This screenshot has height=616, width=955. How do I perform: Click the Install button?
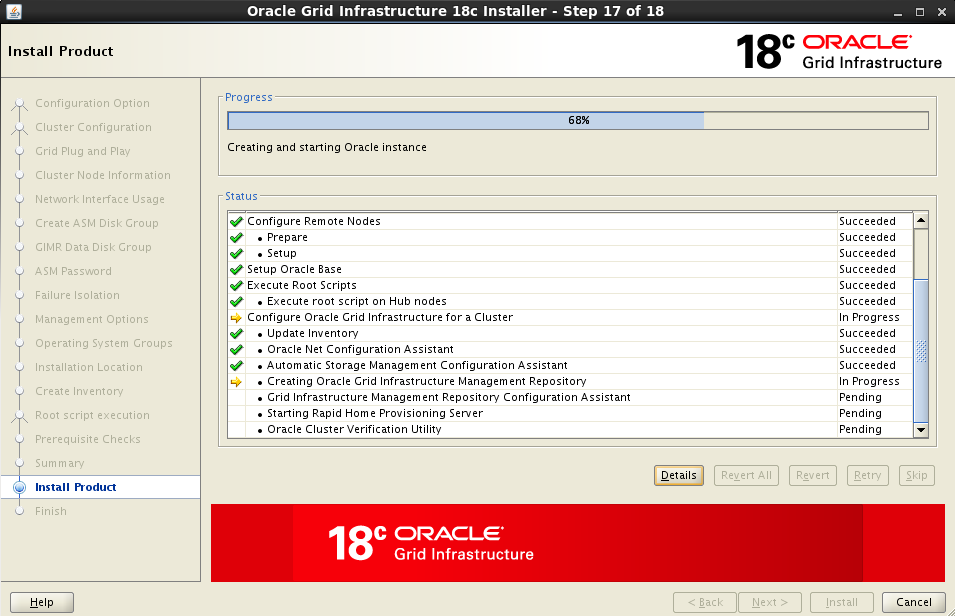[x=842, y=602]
